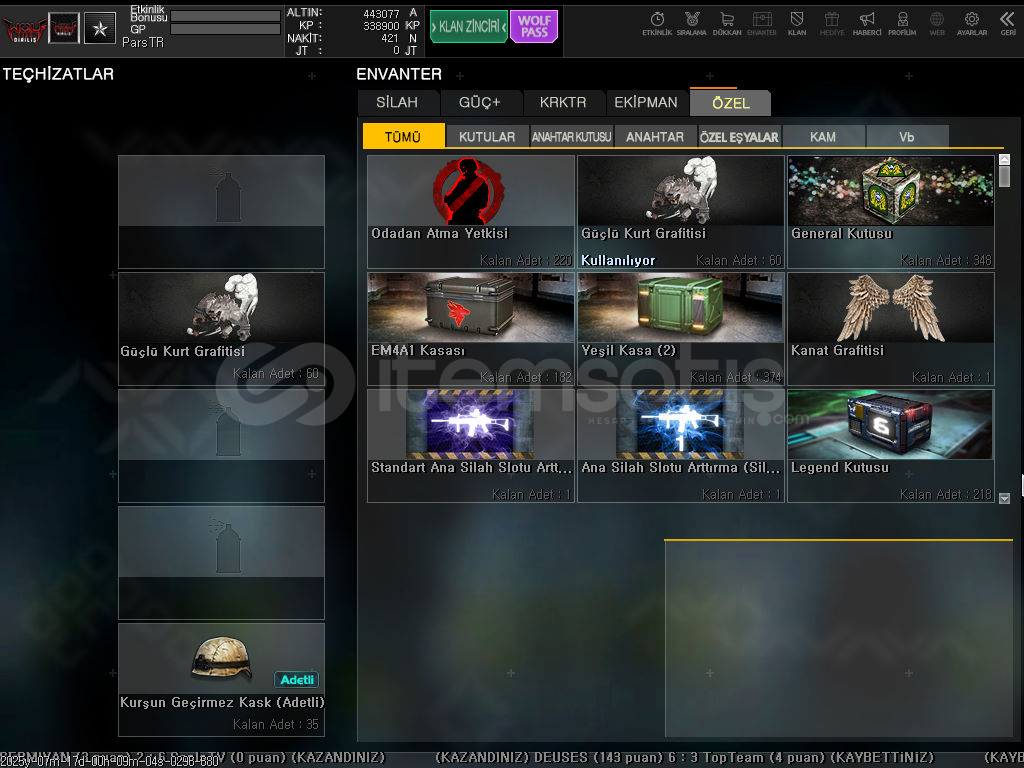Filter inventory by ANAHTAR KUTUSU

tap(571, 136)
